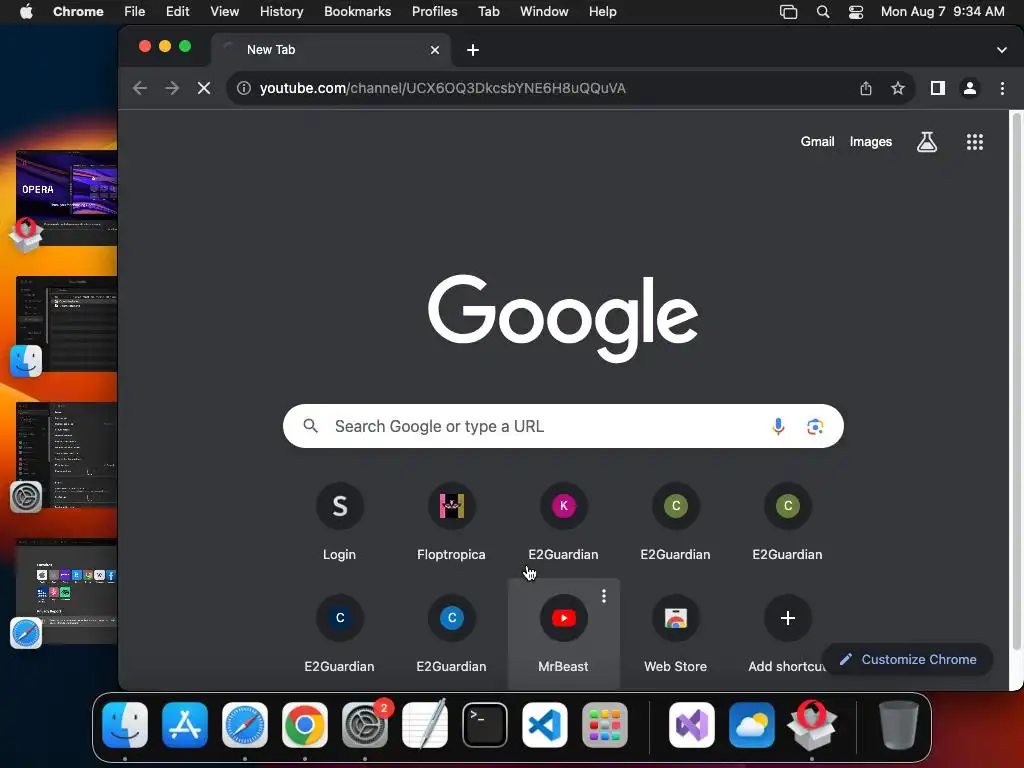Bookmark this tab with the star
This screenshot has height=768, width=1024.
(898, 88)
